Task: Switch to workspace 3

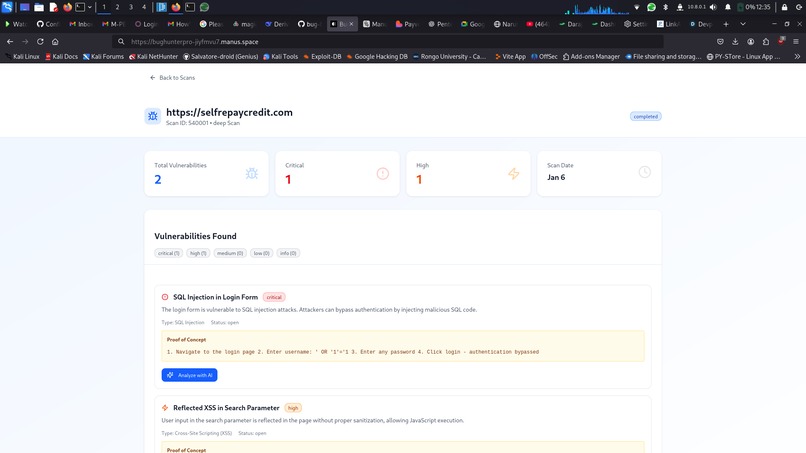Action: pyautogui.click(x=131, y=7)
